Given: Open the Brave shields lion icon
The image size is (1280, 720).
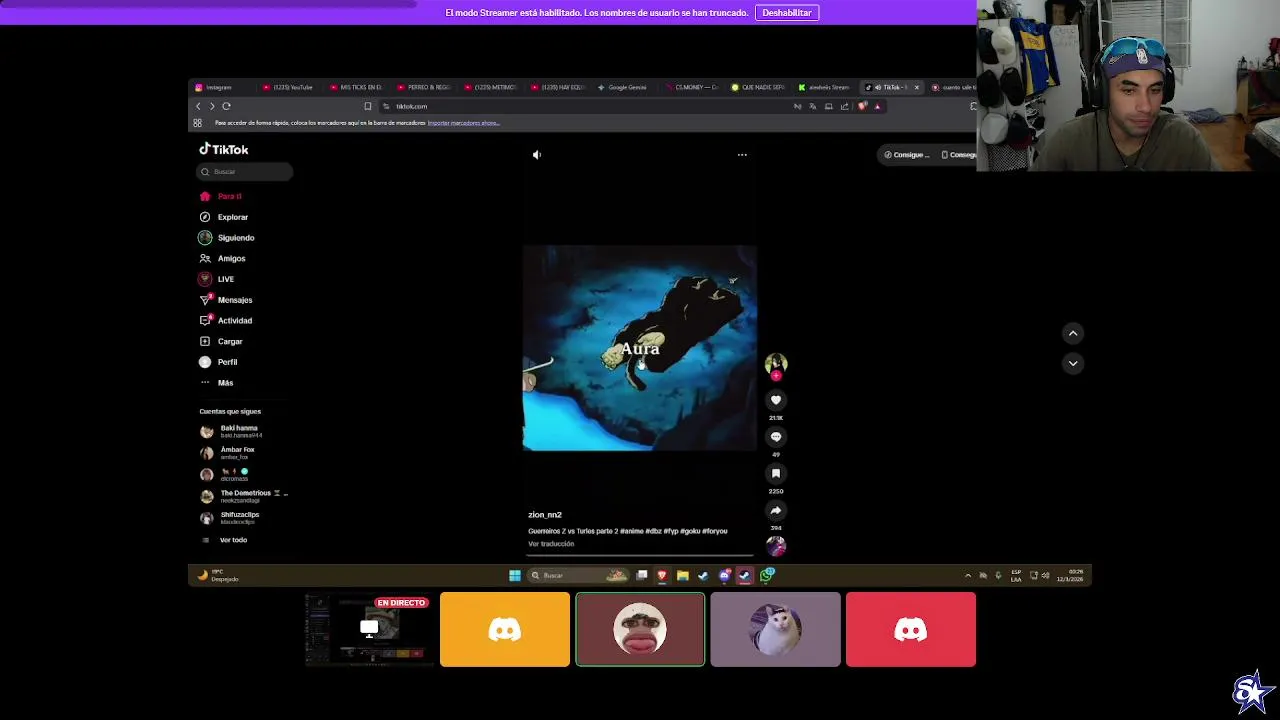Looking at the screenshot, I should [x=862, y=106].
